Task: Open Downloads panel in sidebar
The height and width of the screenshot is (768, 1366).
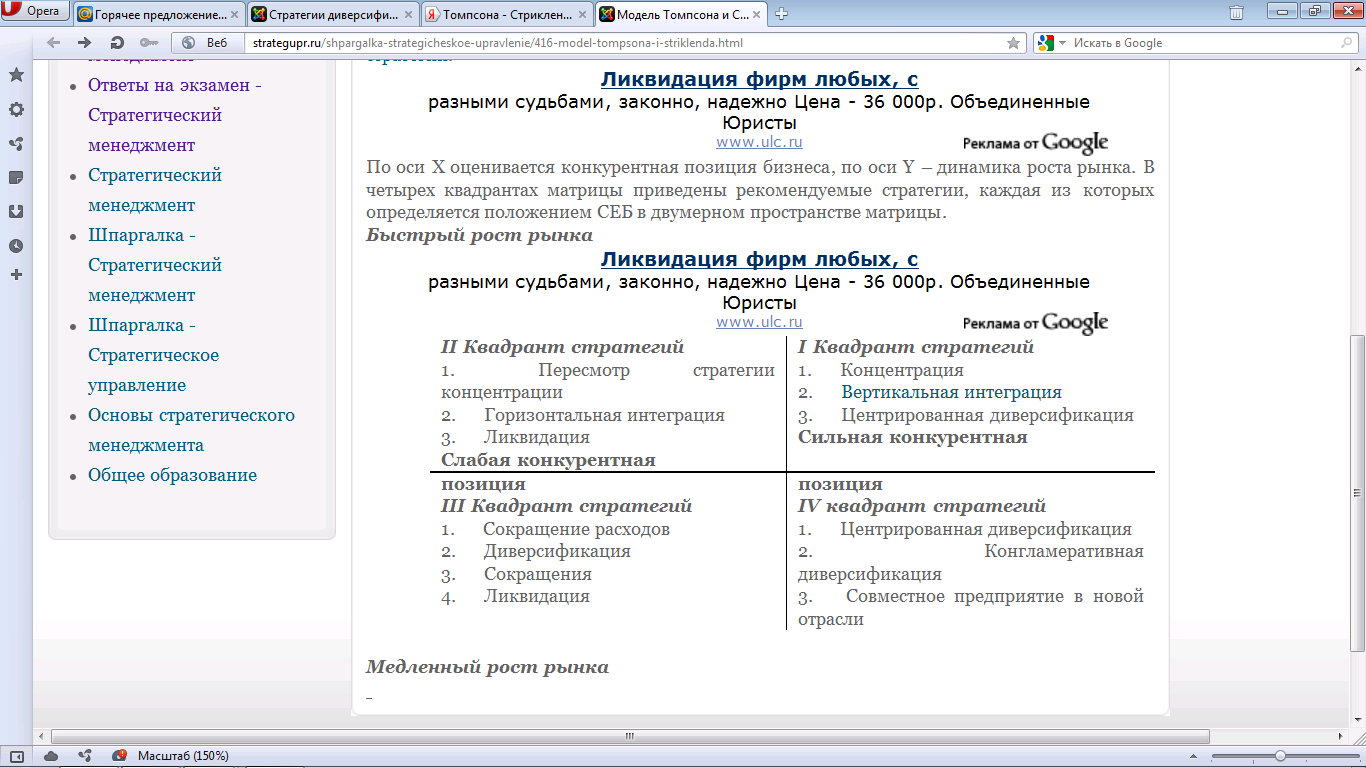Action: tap(16, 211)
